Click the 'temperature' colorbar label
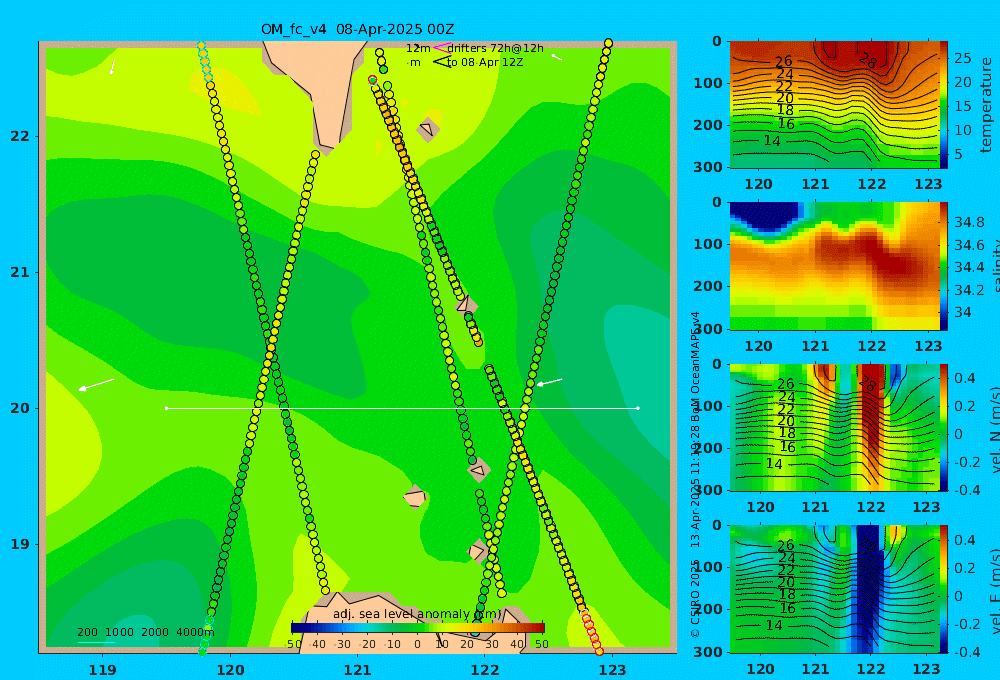Viewport: 1000px width, 680px height. [x=987, y=105]
